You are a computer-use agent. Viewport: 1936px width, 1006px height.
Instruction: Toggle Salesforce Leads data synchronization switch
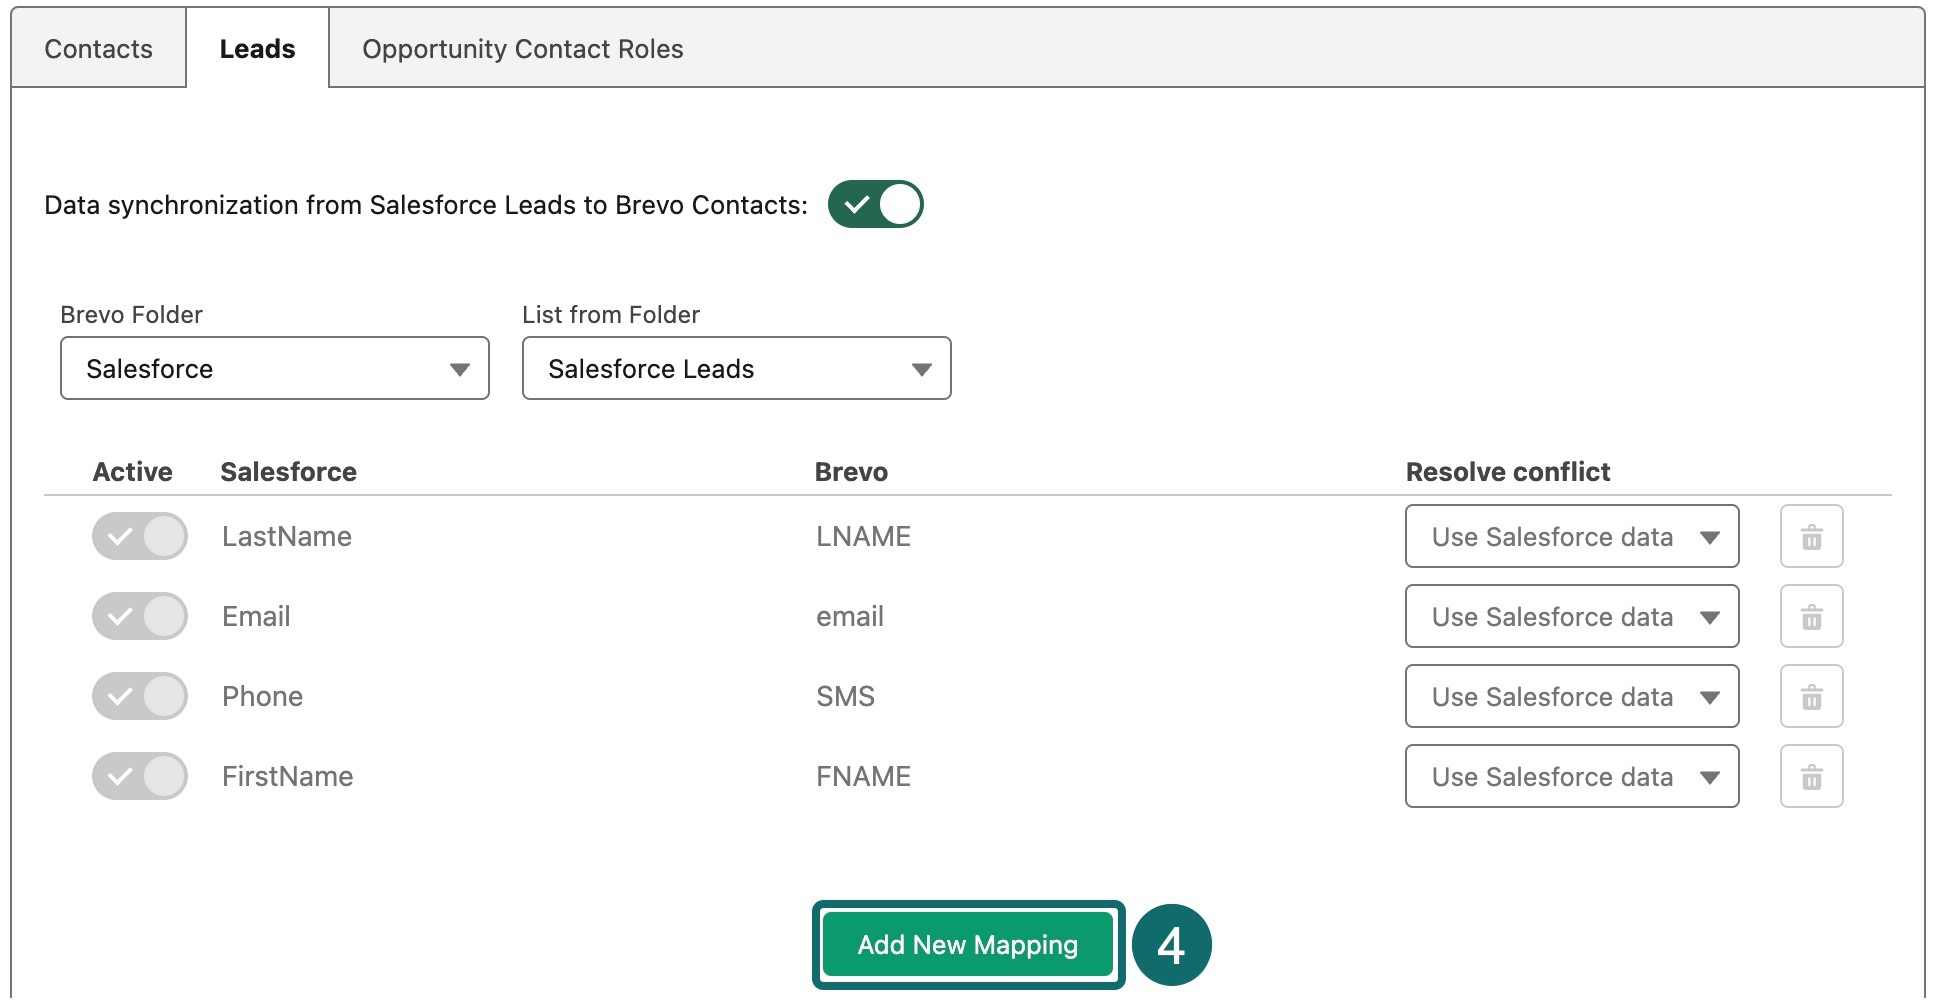(x=875, y=205)
